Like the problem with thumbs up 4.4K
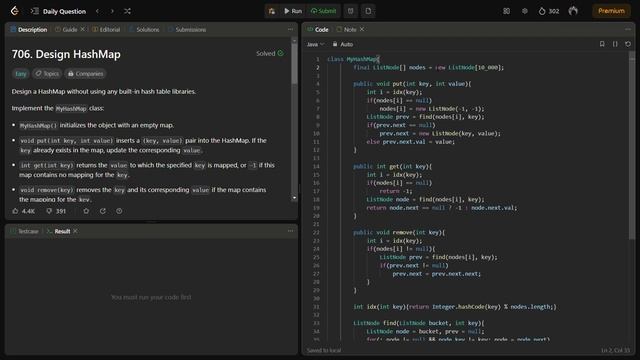This screenshot has height=360, width=640. click(24, 211)
